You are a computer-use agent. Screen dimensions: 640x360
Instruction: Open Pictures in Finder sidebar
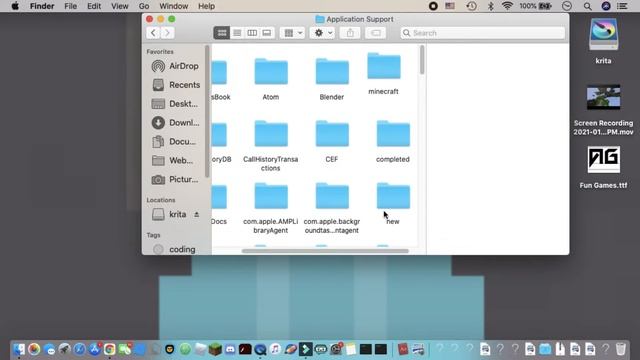click(175, 179)
